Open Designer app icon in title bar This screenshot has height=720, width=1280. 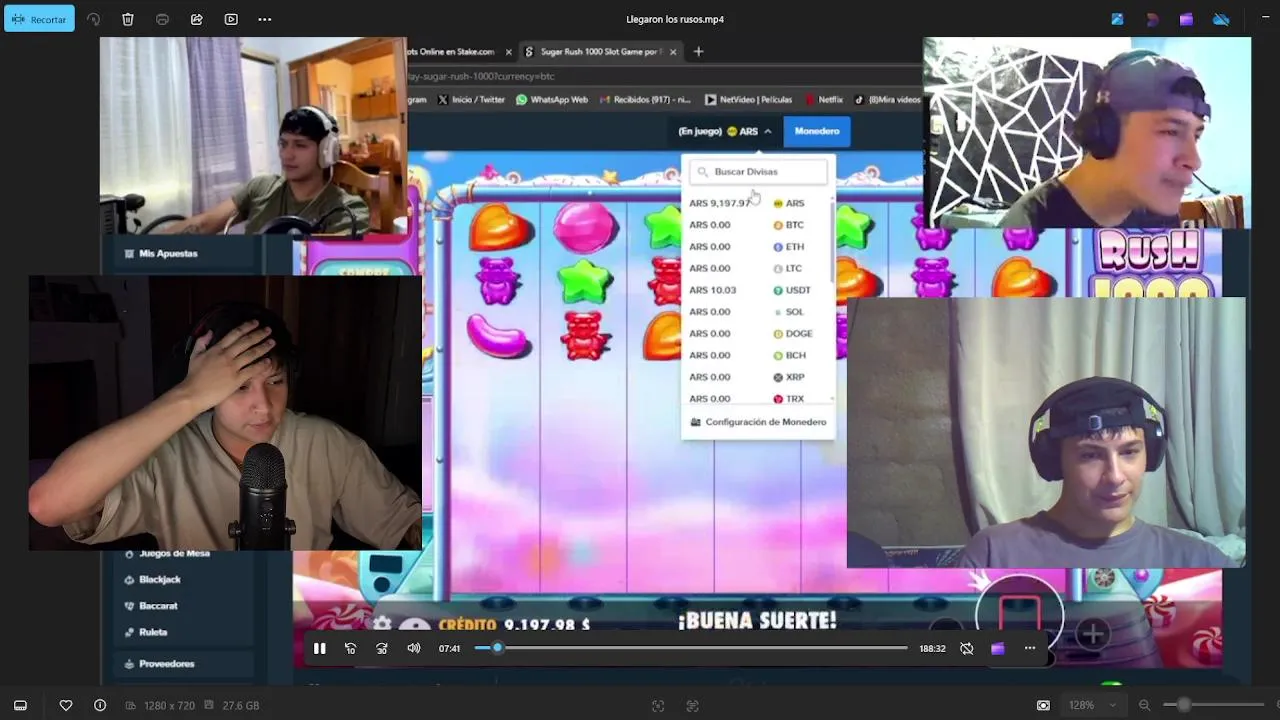click(x=1152, y=19)
